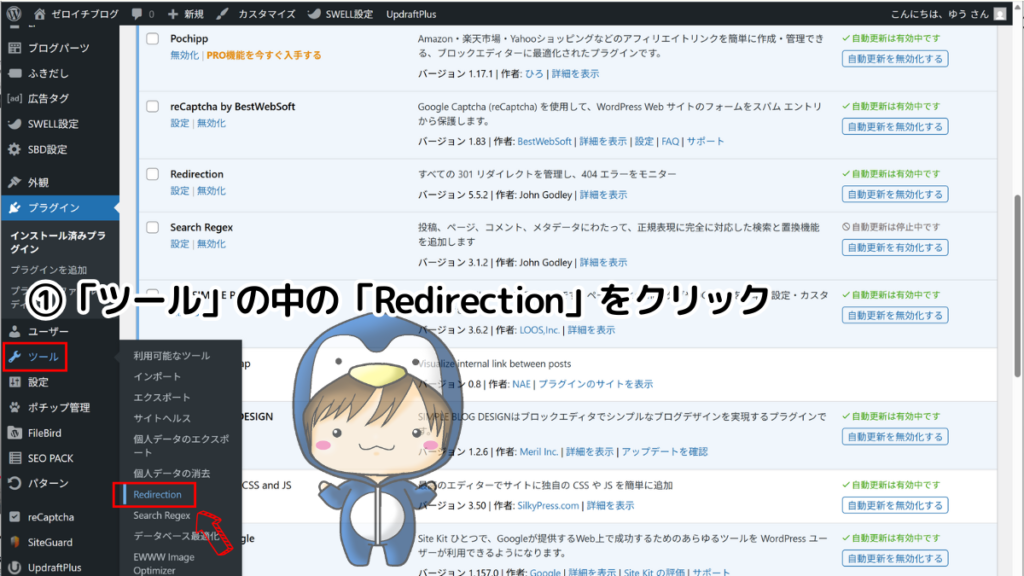Click the plus icon for 新規

tap(172, 14)
